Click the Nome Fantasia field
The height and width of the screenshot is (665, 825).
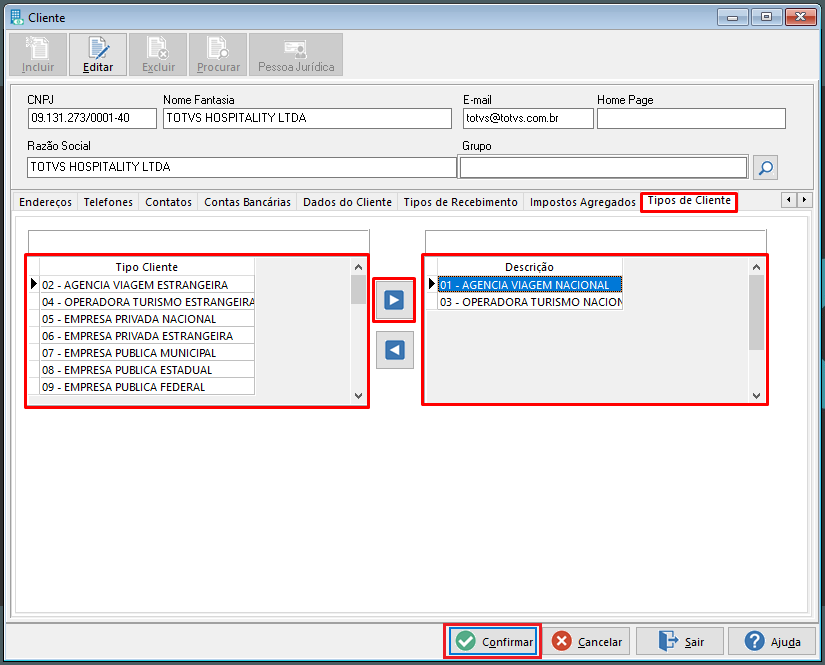pyautogui.click(x=307, y=118)
